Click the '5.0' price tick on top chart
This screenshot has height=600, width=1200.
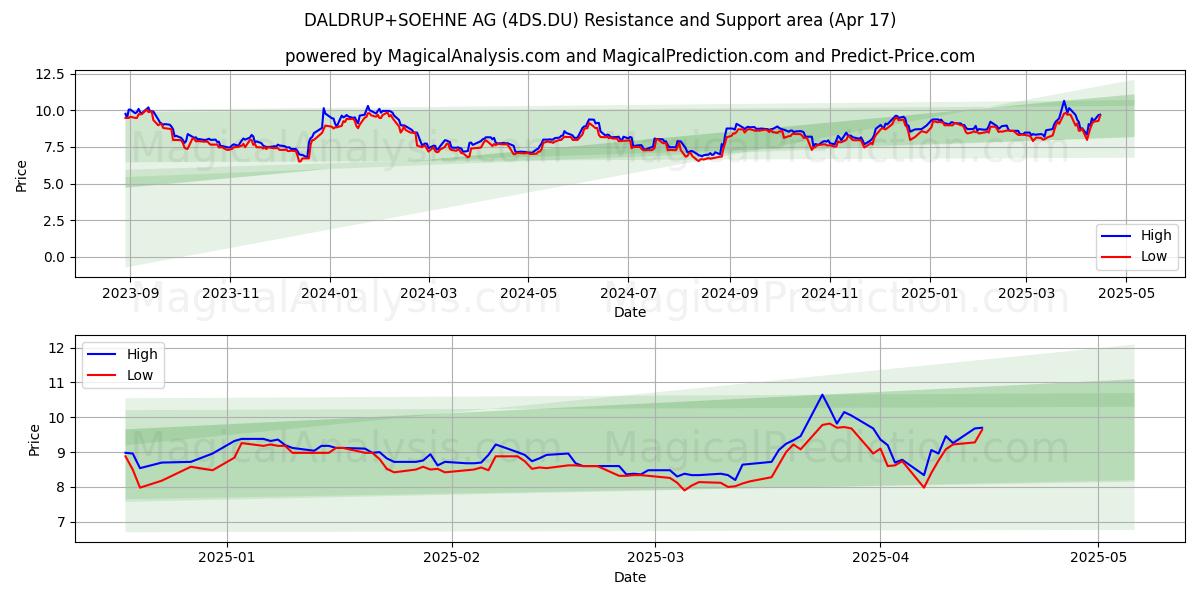click(x=55, y=184)
